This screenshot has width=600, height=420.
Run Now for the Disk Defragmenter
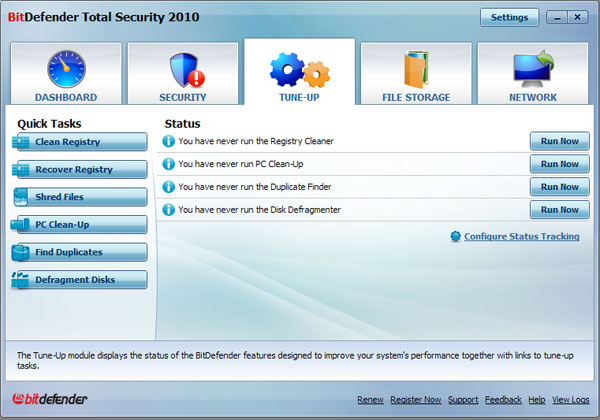tap(559, 210)
